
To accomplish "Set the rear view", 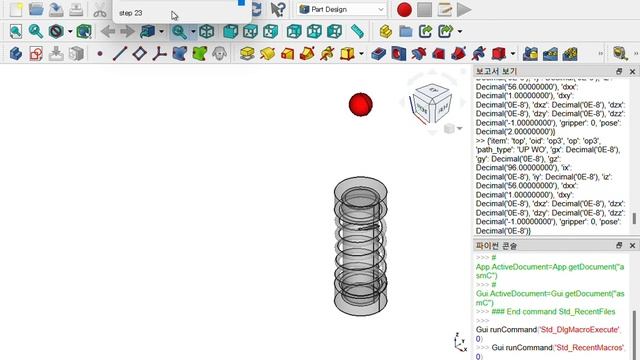I will coord(294,31).
